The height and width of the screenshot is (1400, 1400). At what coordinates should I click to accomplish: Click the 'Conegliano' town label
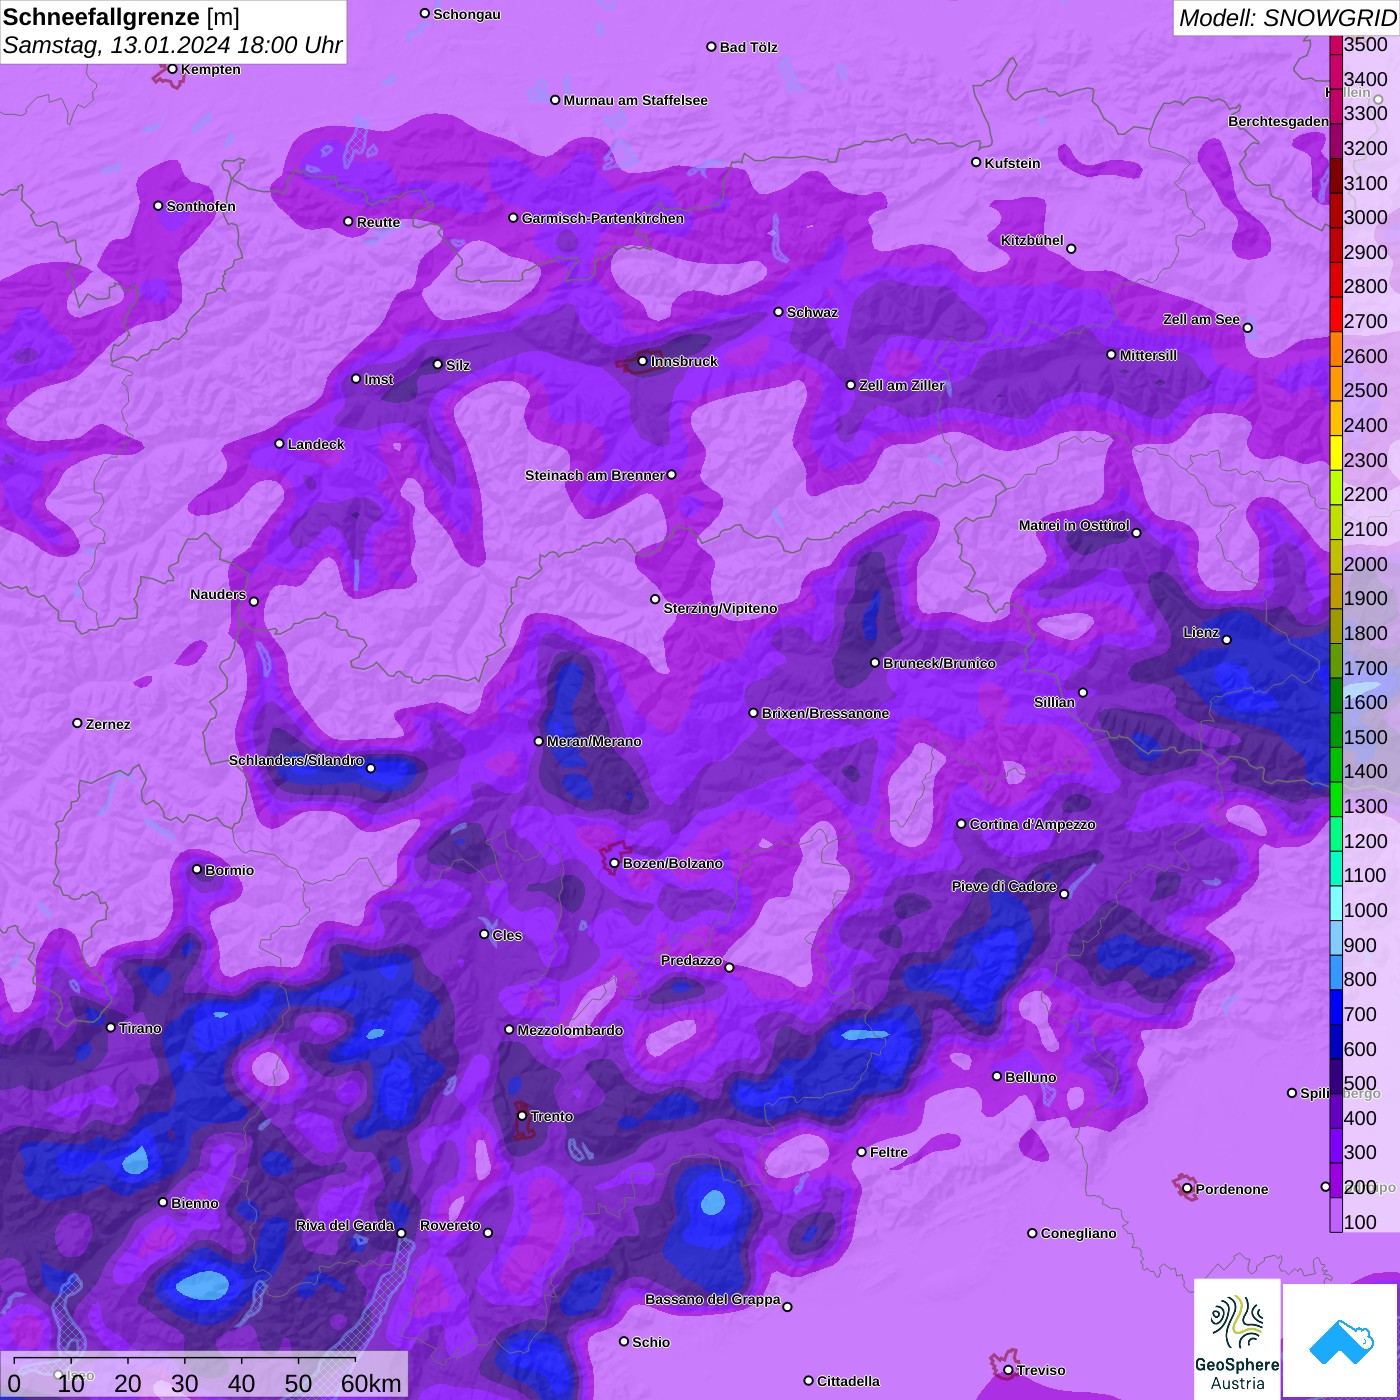coord(1078,1233)
